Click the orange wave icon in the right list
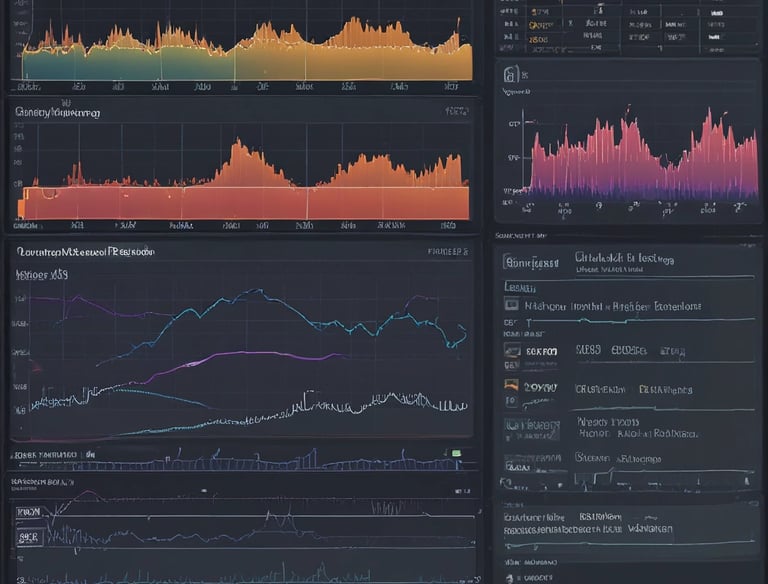This screenshot has width=768, height=584. (x=511, y=385)
